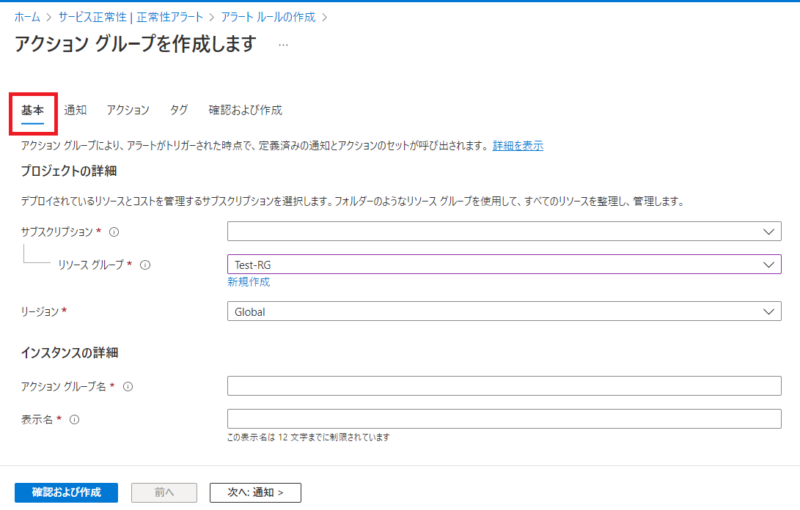
Task: Click the 次へ: 通知 button
Action: coord(255,492)
